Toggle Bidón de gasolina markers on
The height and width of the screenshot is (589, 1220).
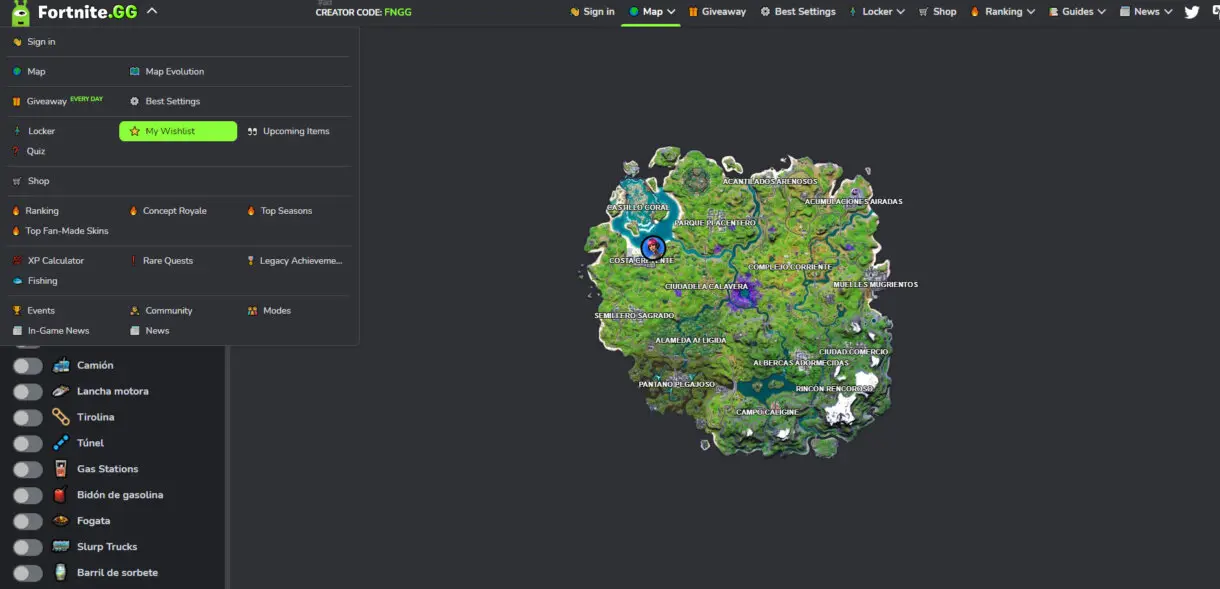pos(28,496)
